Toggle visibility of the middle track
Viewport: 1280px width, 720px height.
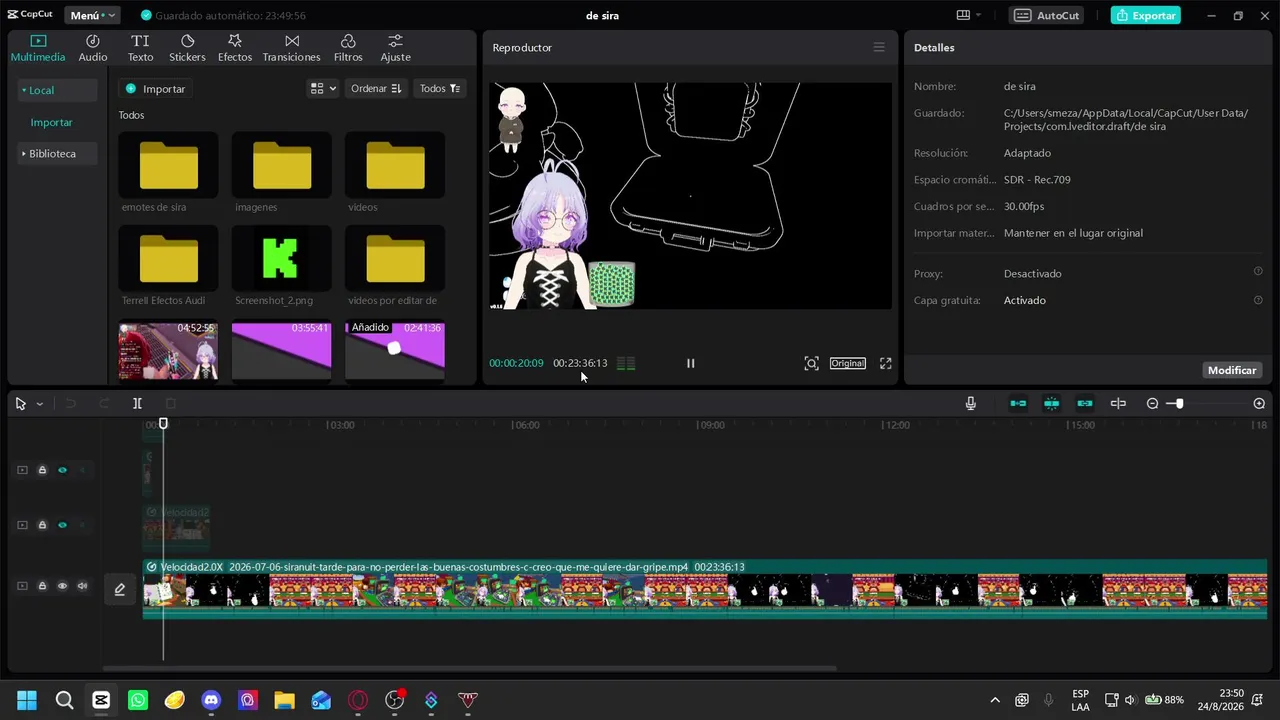(62, 525)
